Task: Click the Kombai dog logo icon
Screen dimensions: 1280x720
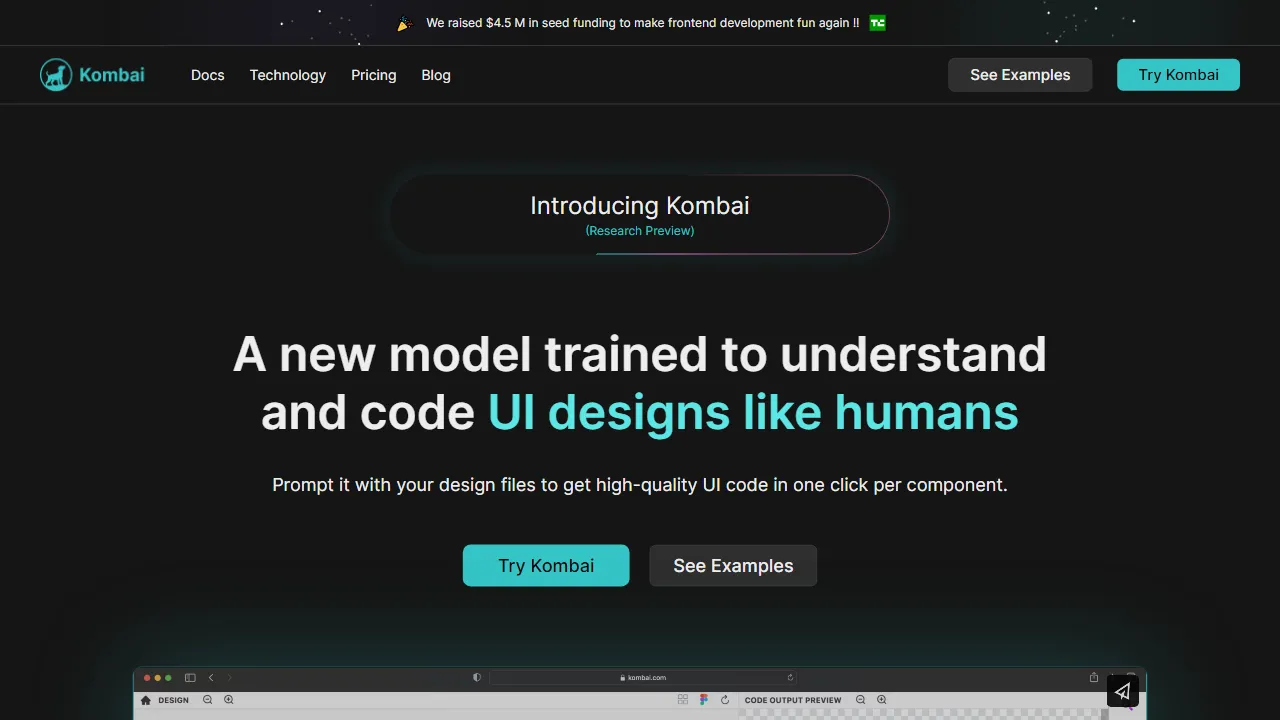Action: pyautogui.click(x=56, y=75)
